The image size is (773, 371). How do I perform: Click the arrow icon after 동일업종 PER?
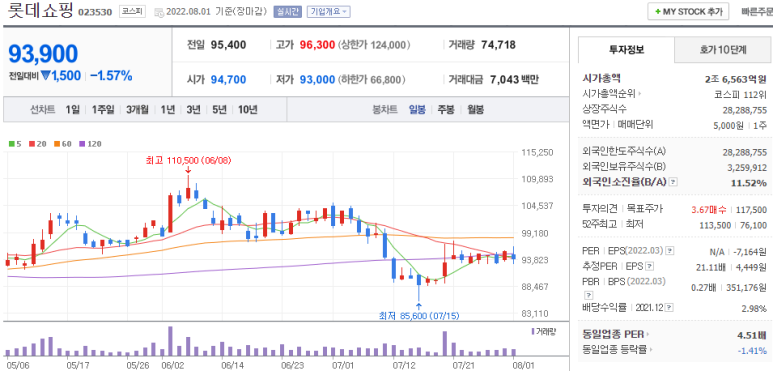tap(647, 335)
